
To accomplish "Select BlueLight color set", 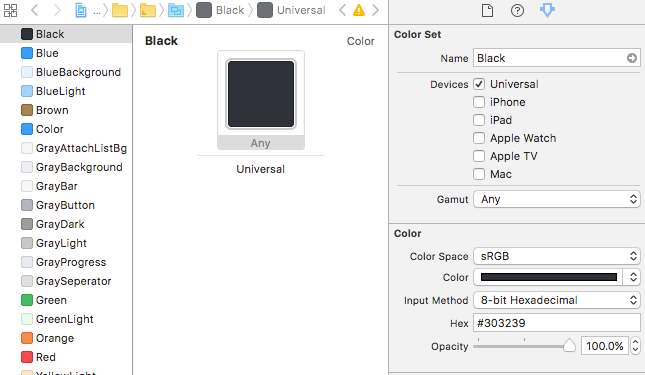I will tap(66, 91).
